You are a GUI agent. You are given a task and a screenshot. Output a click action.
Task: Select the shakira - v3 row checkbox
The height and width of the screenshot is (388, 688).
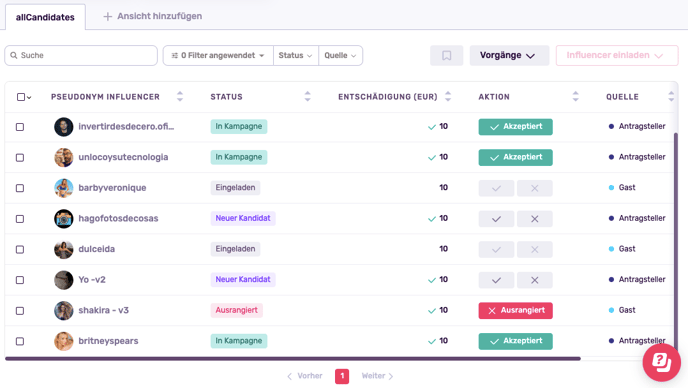tap(20, 311)
